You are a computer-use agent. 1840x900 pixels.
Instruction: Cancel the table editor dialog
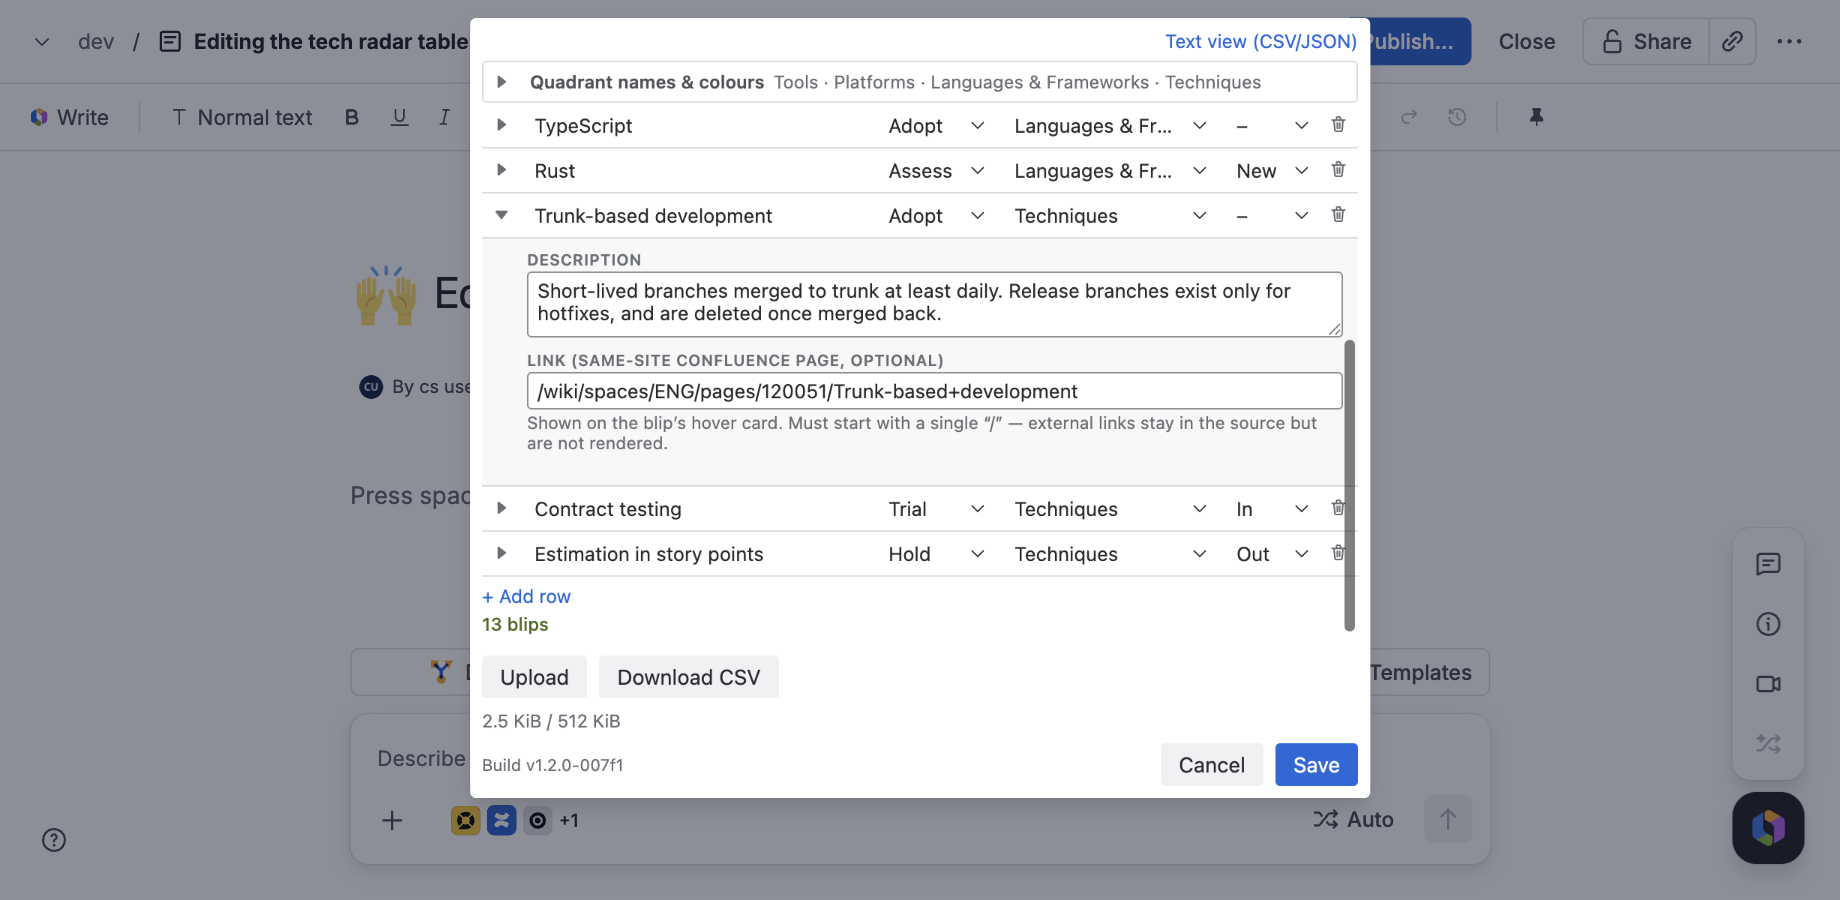point(1211,765)
